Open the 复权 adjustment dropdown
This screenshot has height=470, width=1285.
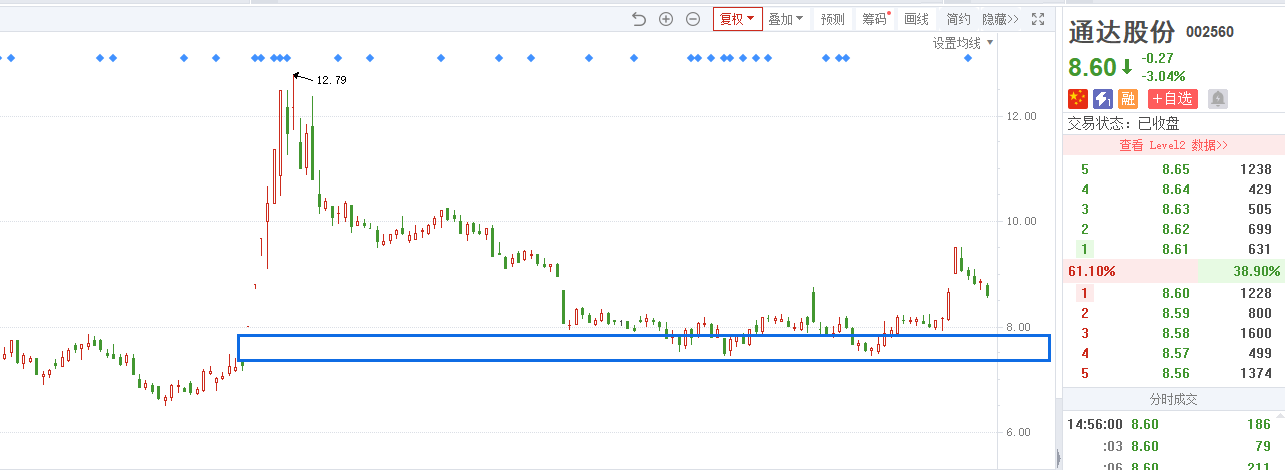tap(737, 19)
